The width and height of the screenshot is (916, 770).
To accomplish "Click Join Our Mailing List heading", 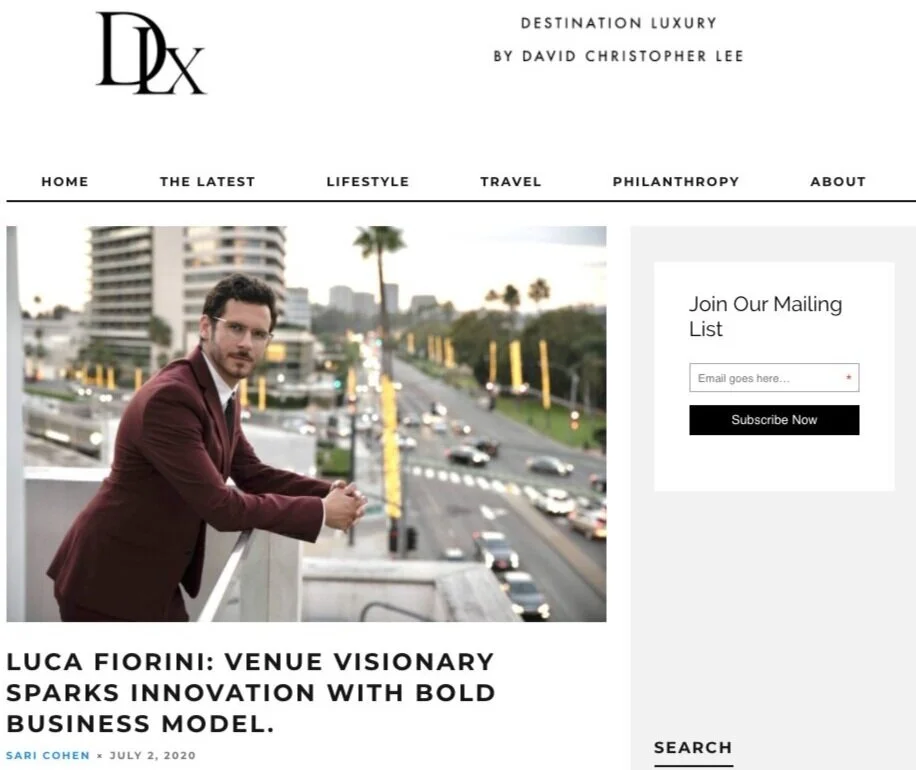I will click(765, 316).
